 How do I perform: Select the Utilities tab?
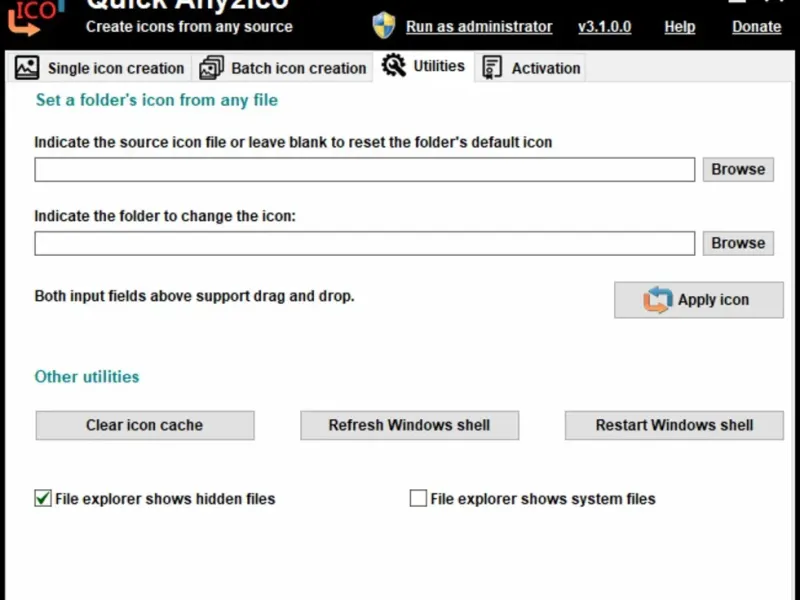pyautogui.click(x=423, y=66)
